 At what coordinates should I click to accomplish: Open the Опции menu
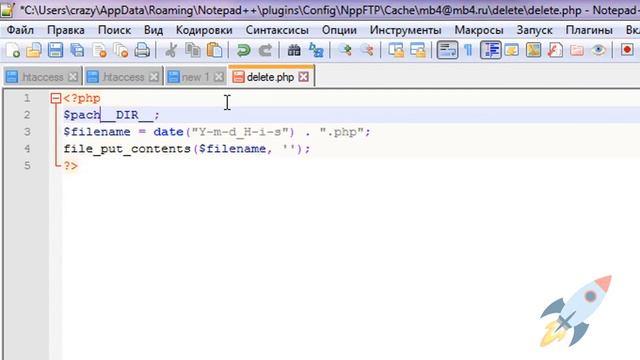(339, 30)
